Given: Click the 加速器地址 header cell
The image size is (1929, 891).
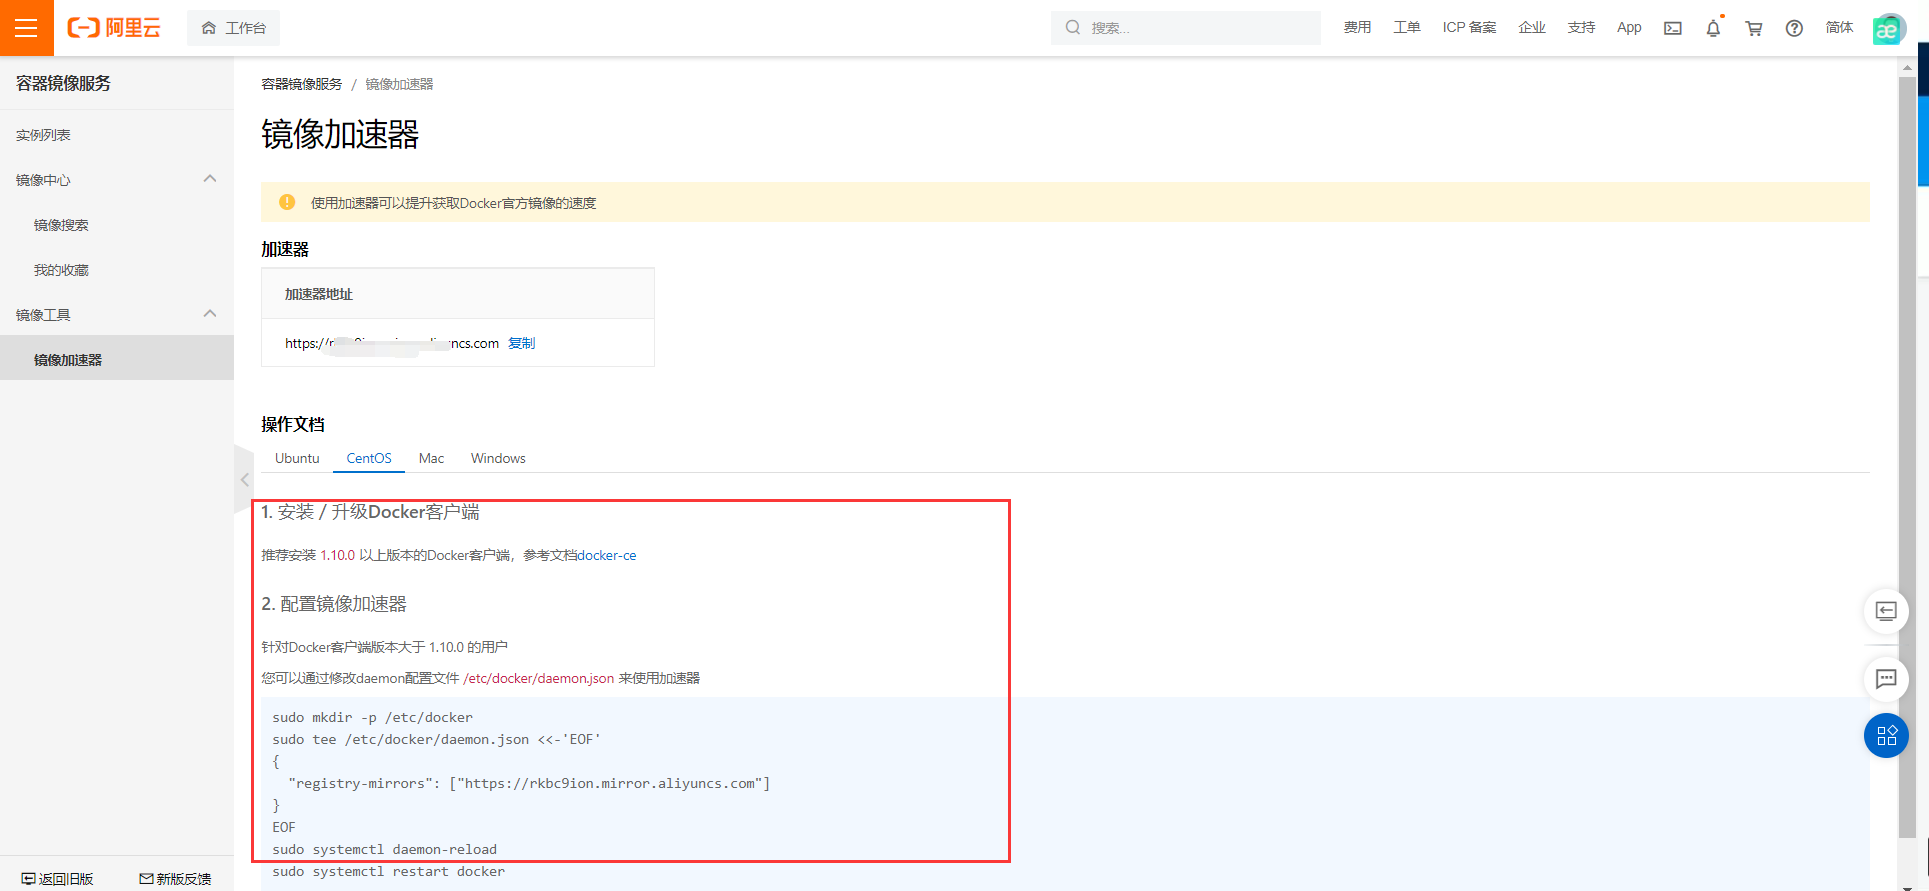Looking at the screenshot, I should click(x=458, y=294).
